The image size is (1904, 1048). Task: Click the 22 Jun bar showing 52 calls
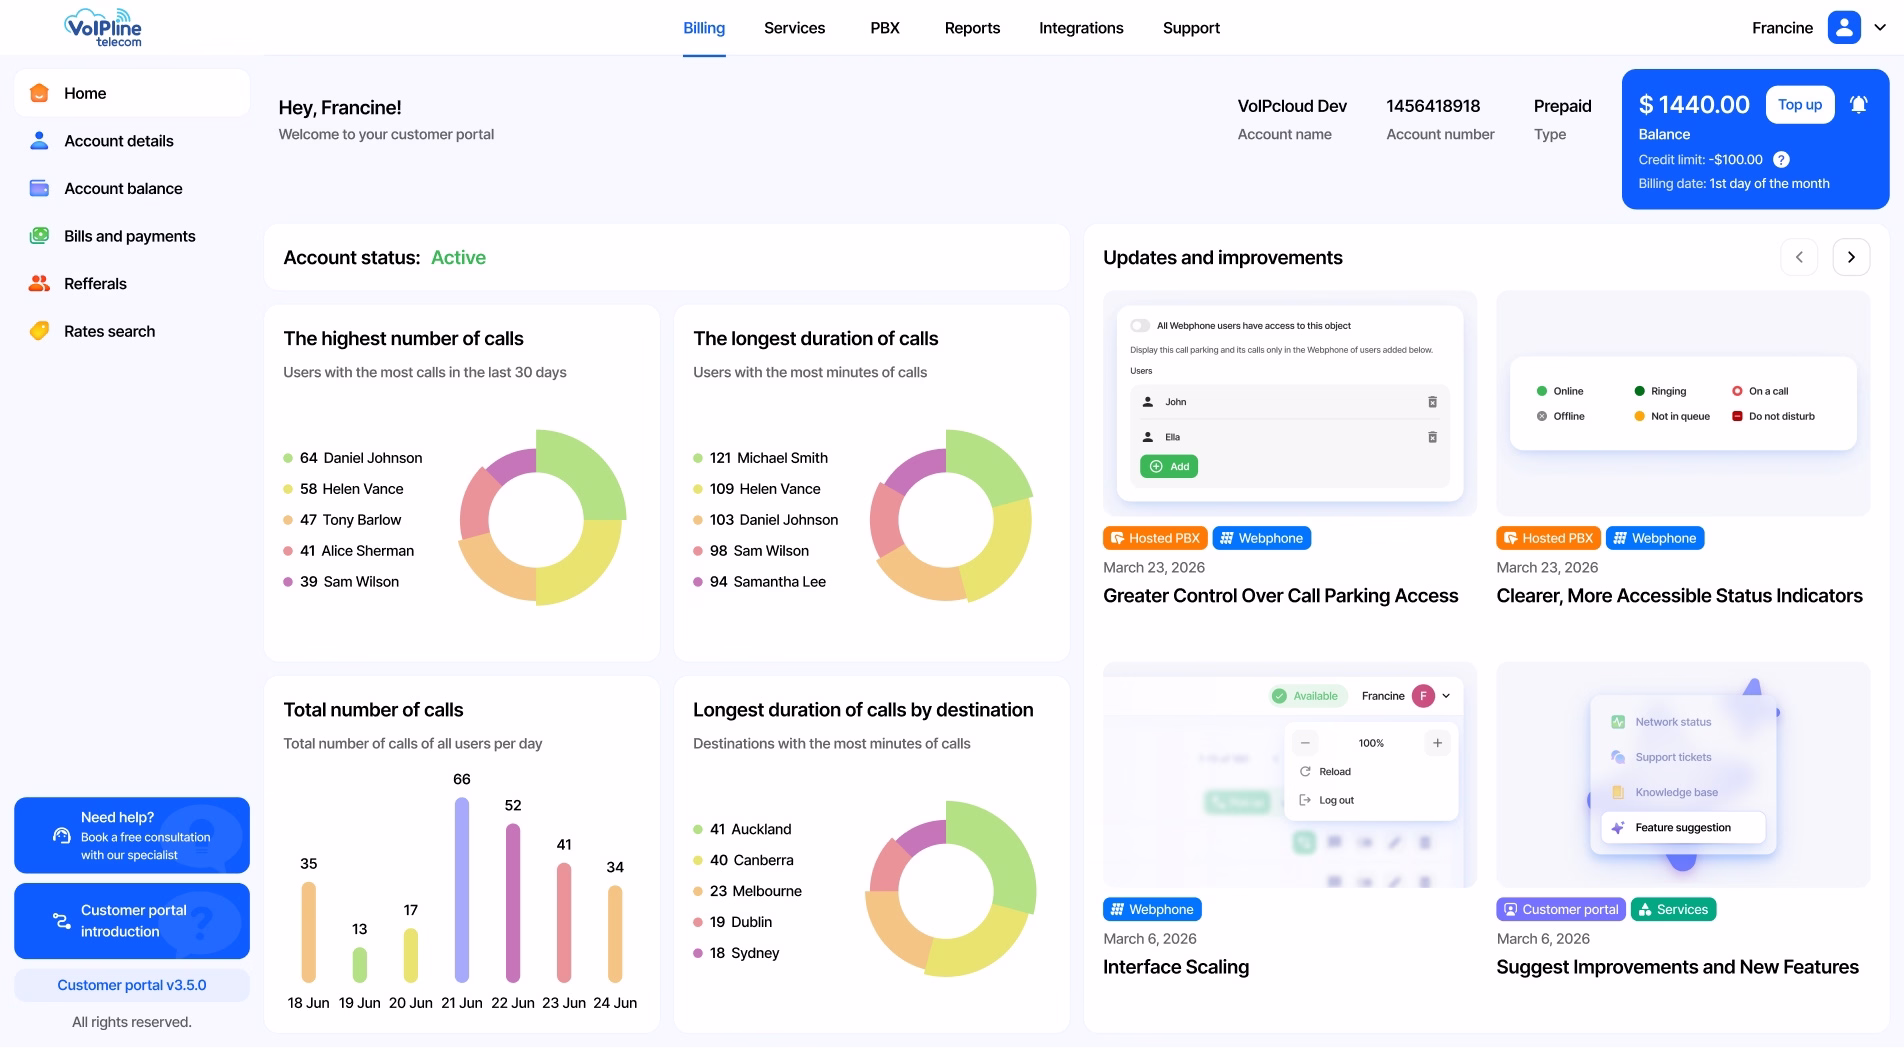pyautogui.click(x=513, y=902)
